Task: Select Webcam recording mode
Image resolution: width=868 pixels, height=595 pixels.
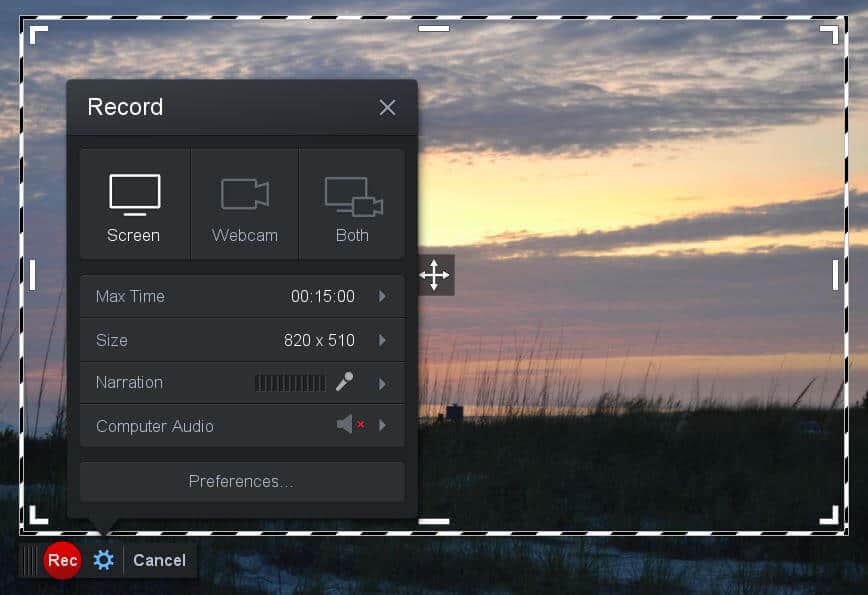Action: tap(245, 204)
